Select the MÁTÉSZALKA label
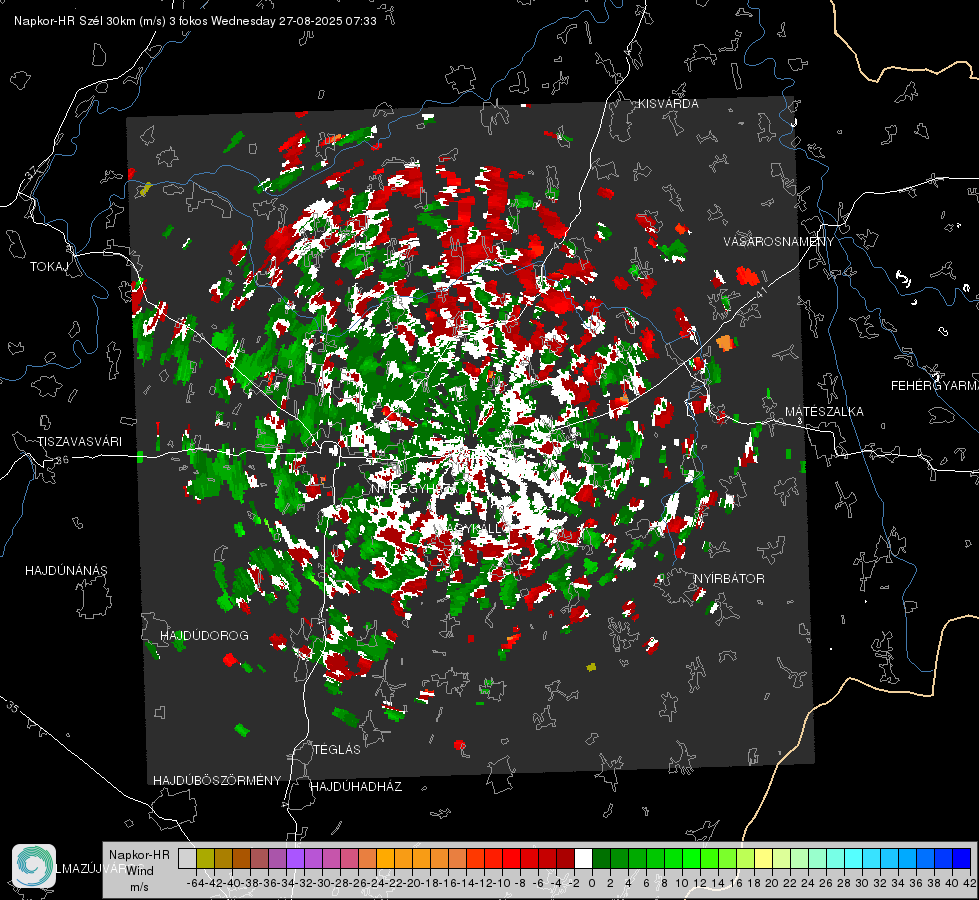 coord(824,412)
